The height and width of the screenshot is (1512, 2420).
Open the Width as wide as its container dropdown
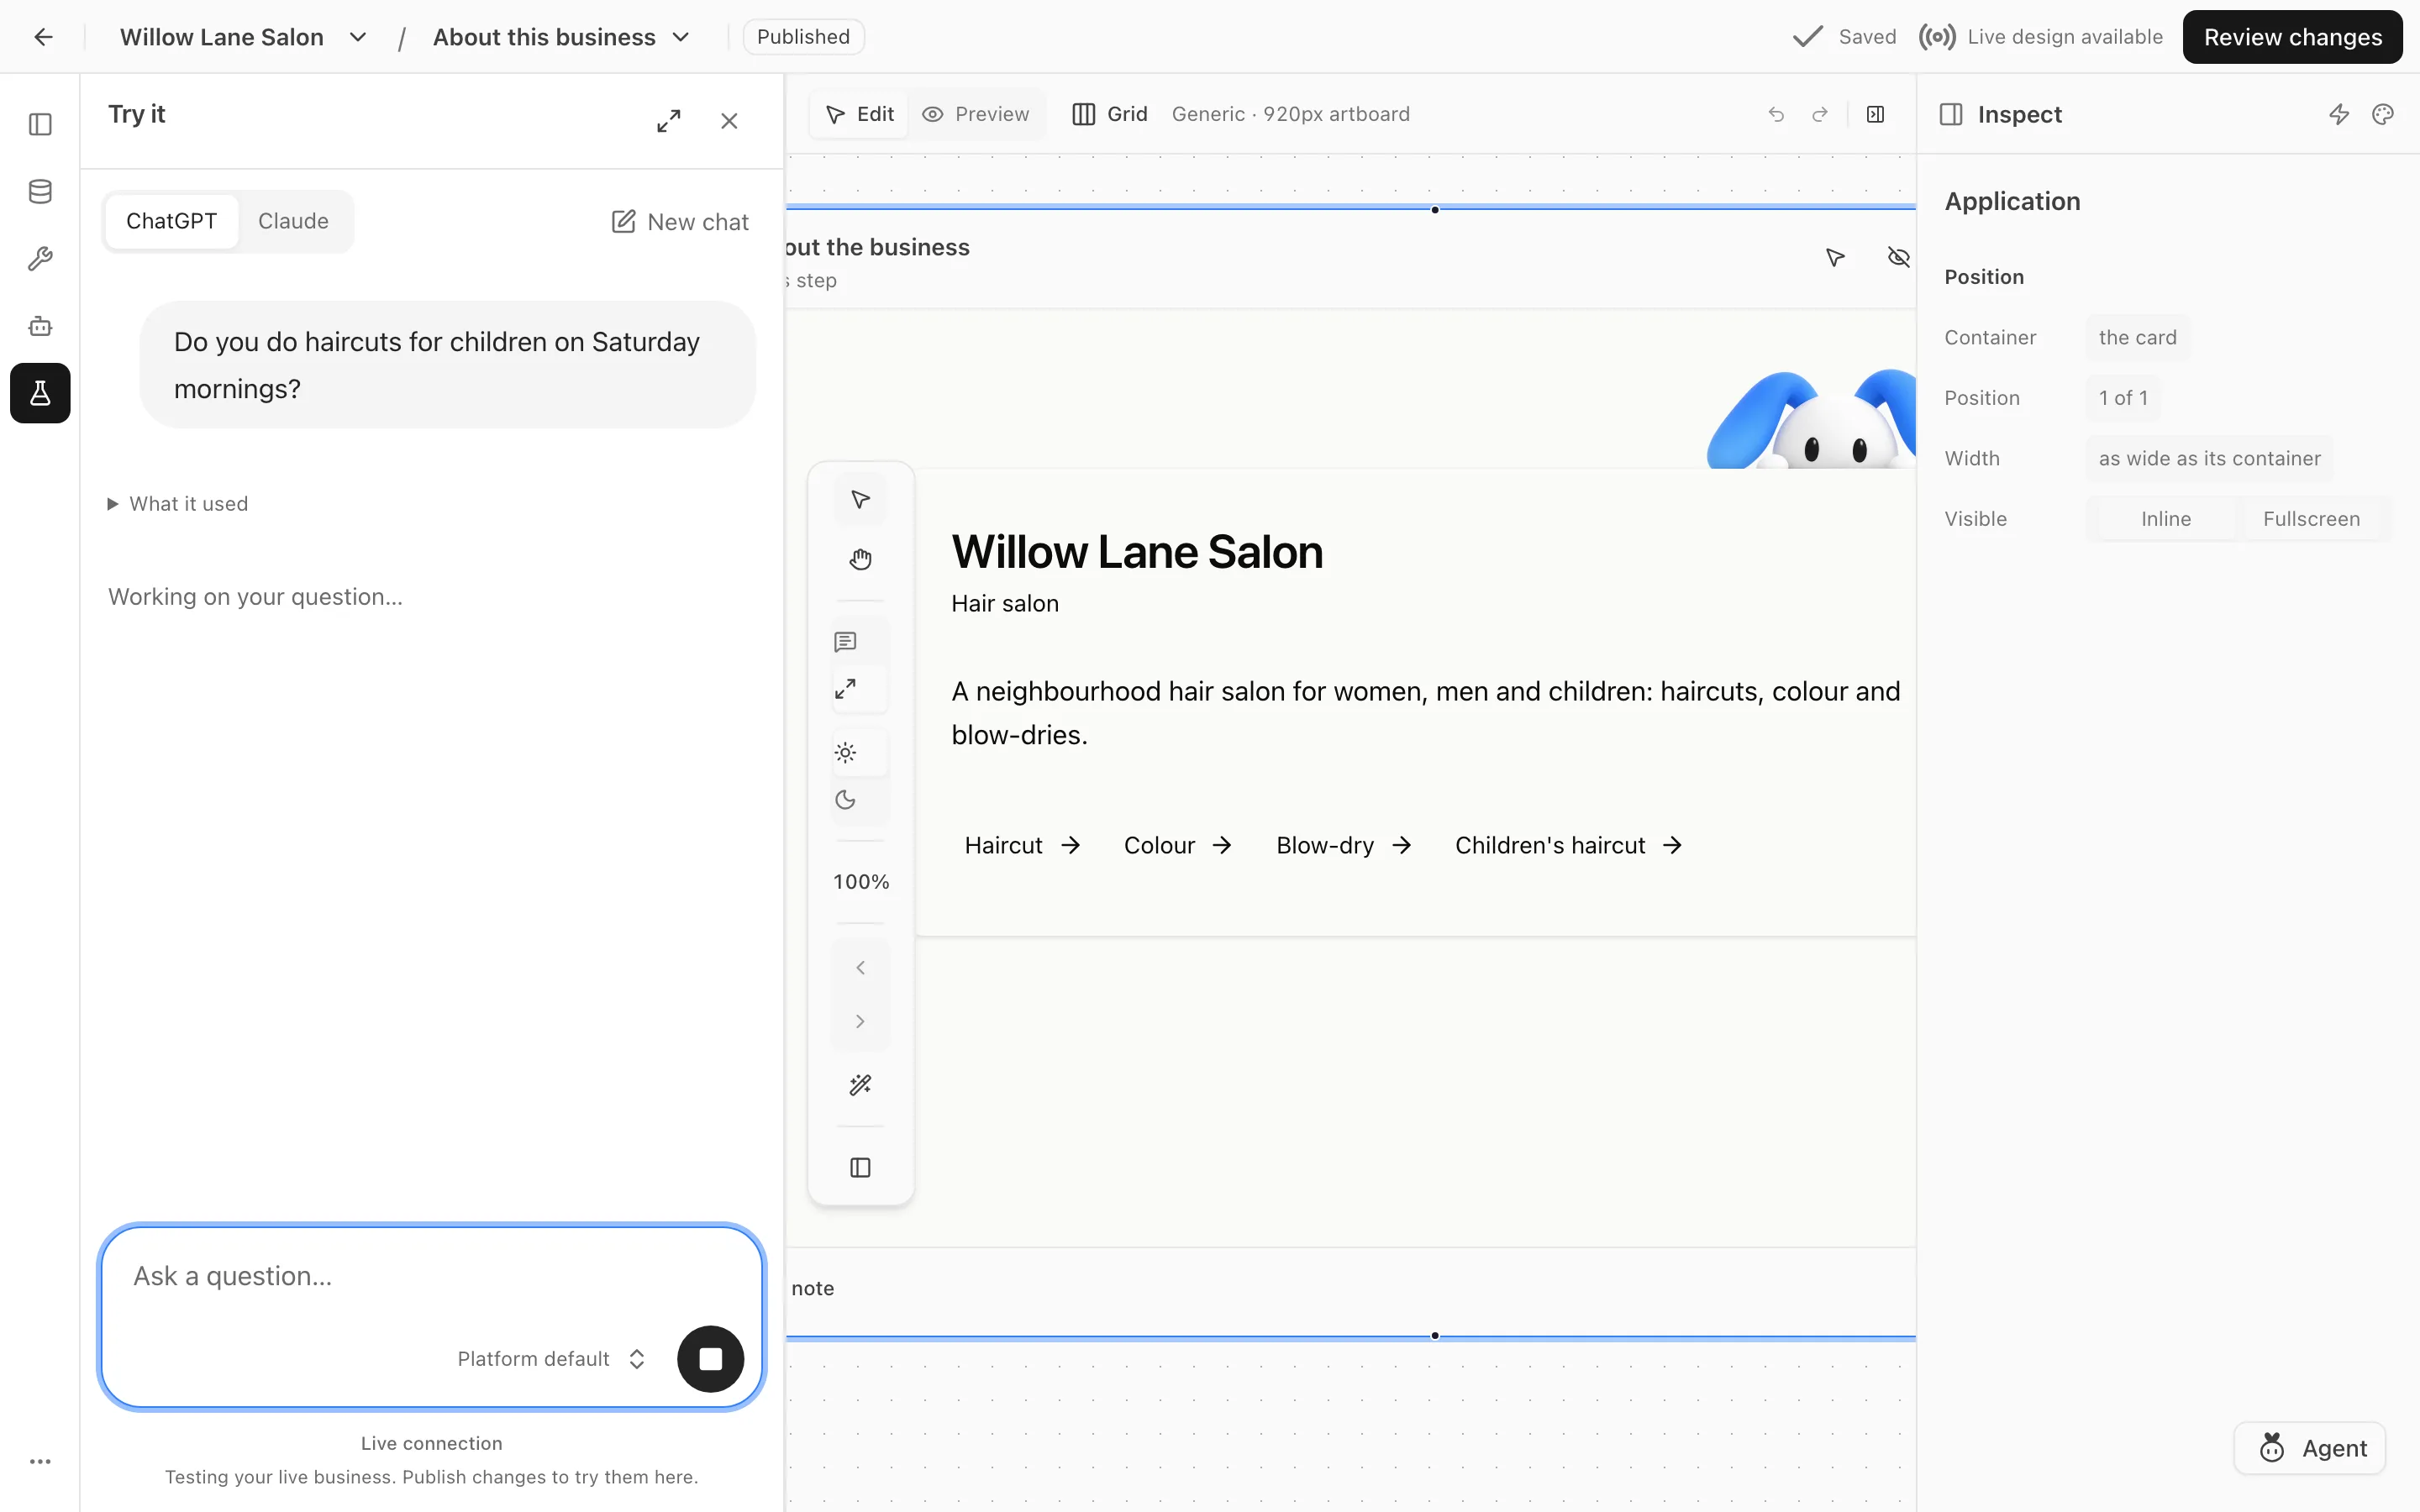click(2209, 458)
